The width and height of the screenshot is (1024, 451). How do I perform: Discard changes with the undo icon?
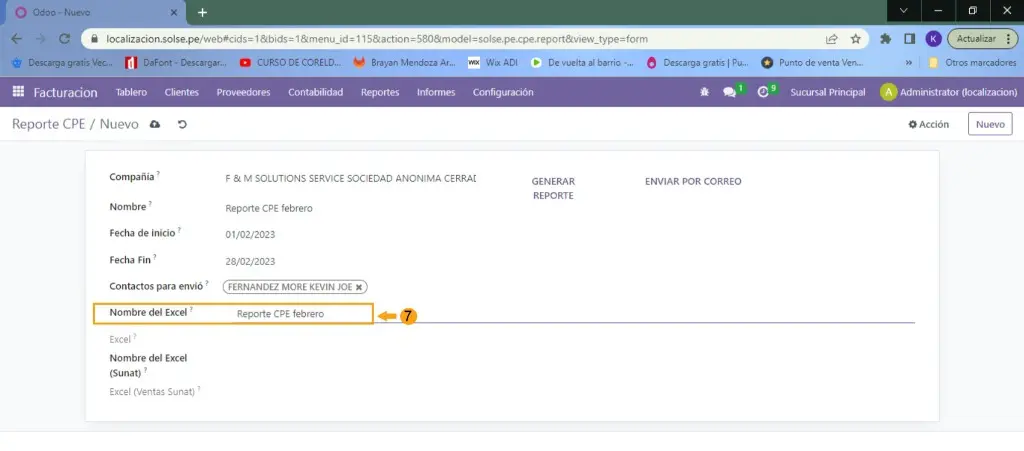pyautogui.click(x=182, y=125)
